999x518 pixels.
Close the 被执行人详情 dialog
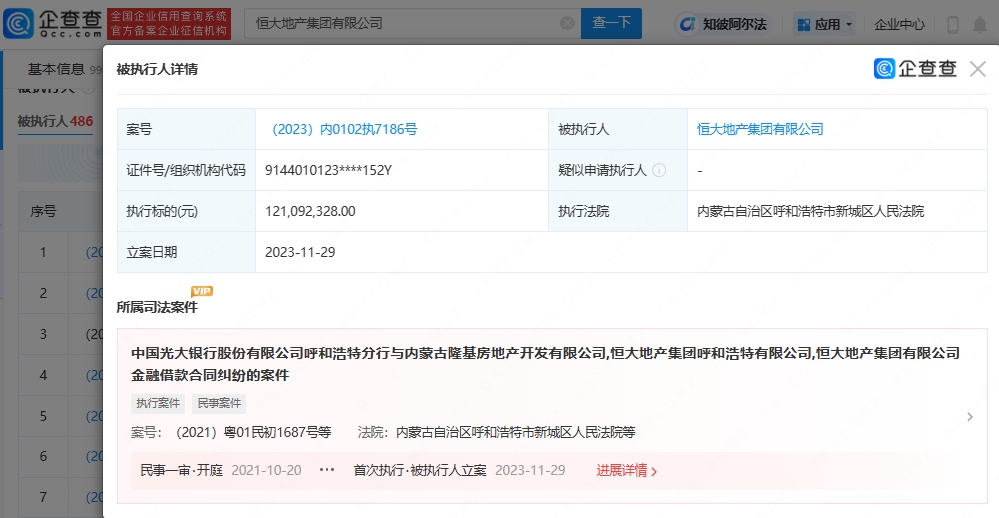977,69
